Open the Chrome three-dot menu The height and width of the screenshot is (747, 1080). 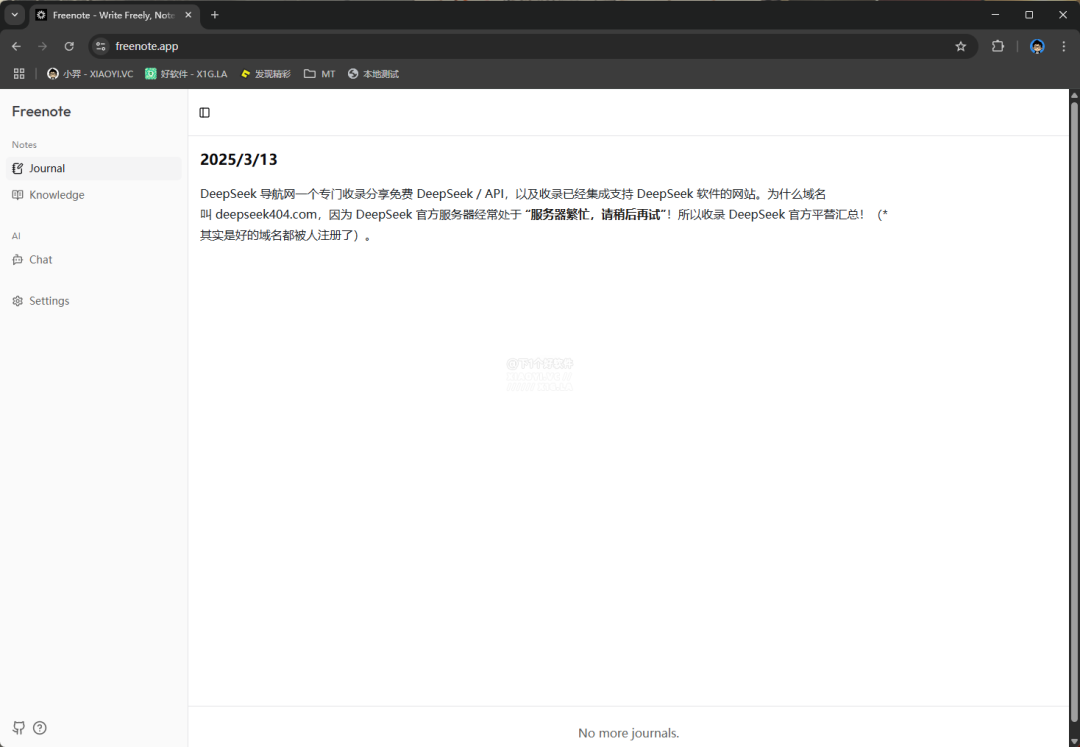tap(1063, 46)
